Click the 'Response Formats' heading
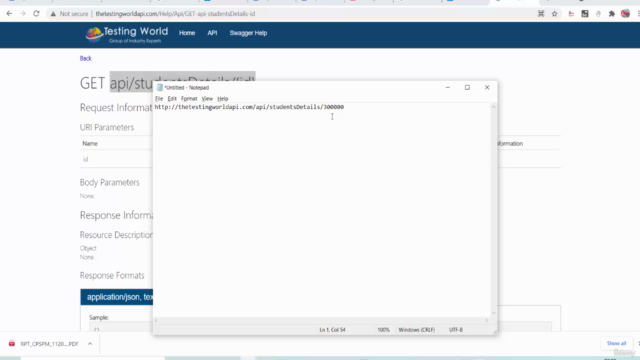640x360 pixels. pyautogui.click(x=112, y=276)
